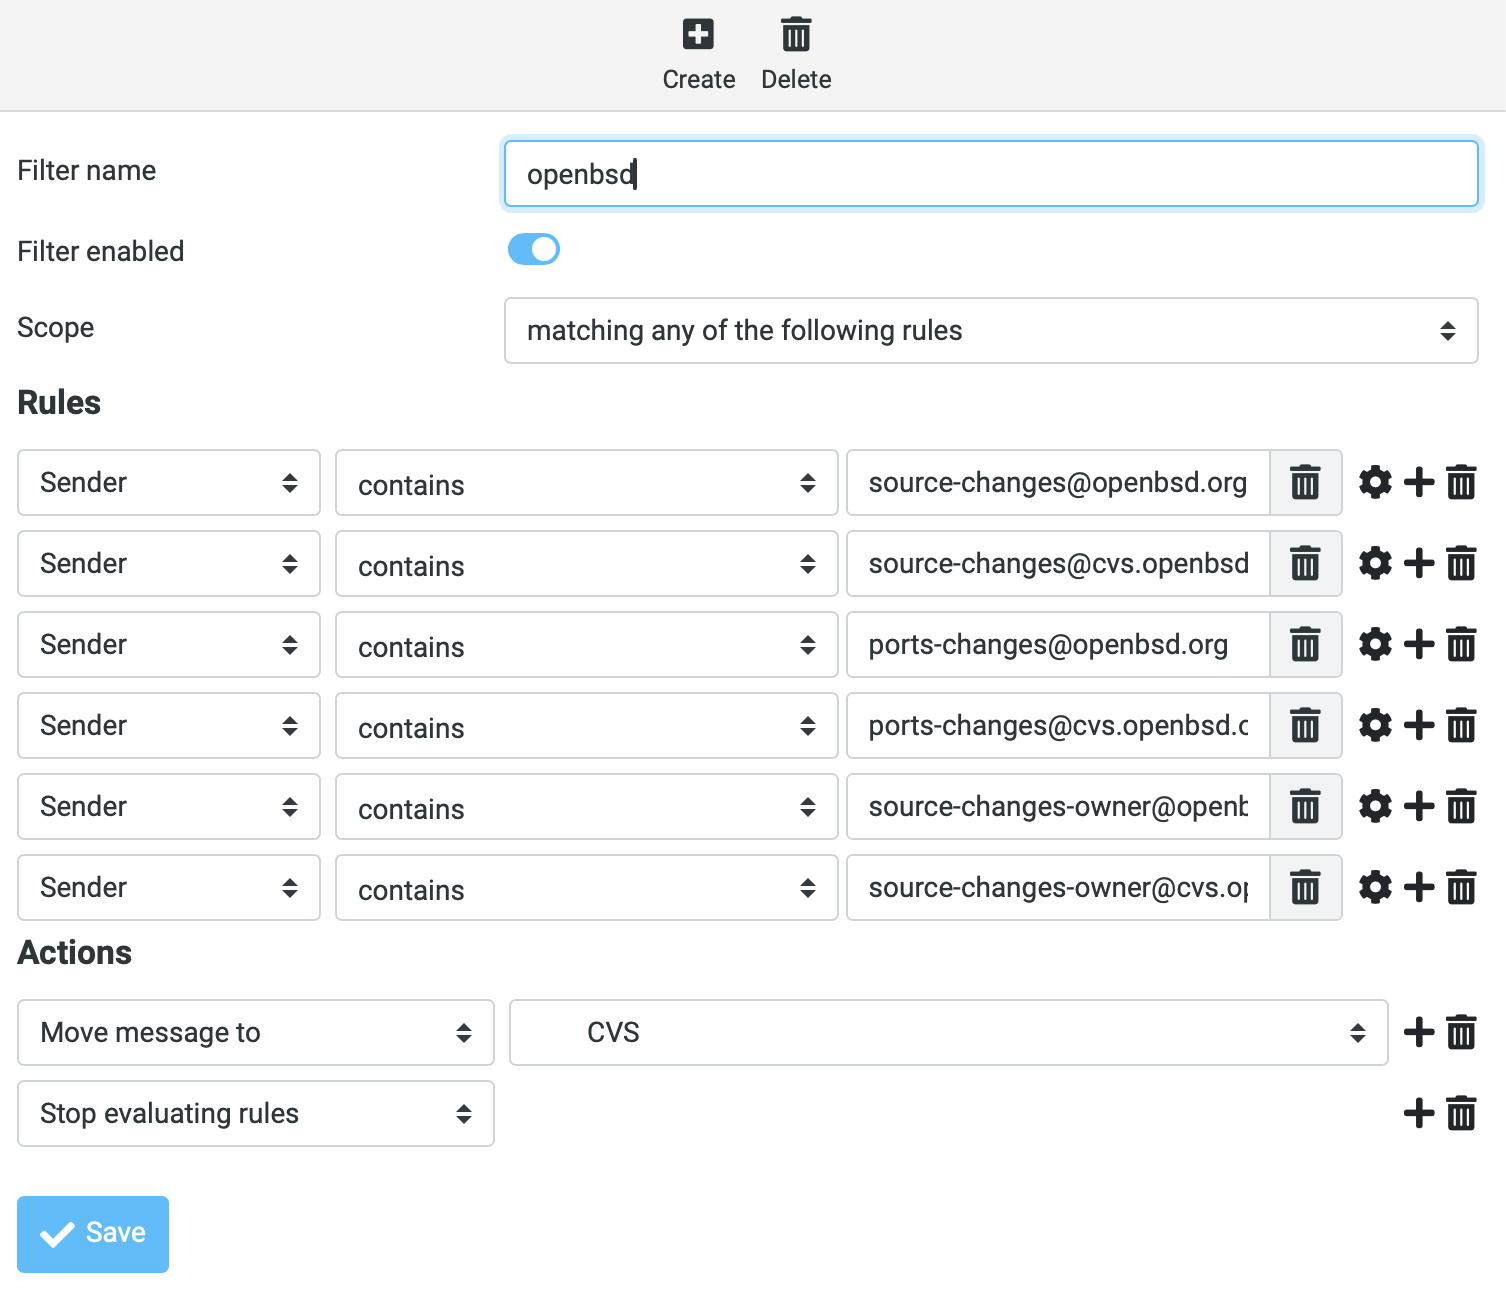Open Sender dropdown for source-changes-owner@openb rule

tap(169, 806)
